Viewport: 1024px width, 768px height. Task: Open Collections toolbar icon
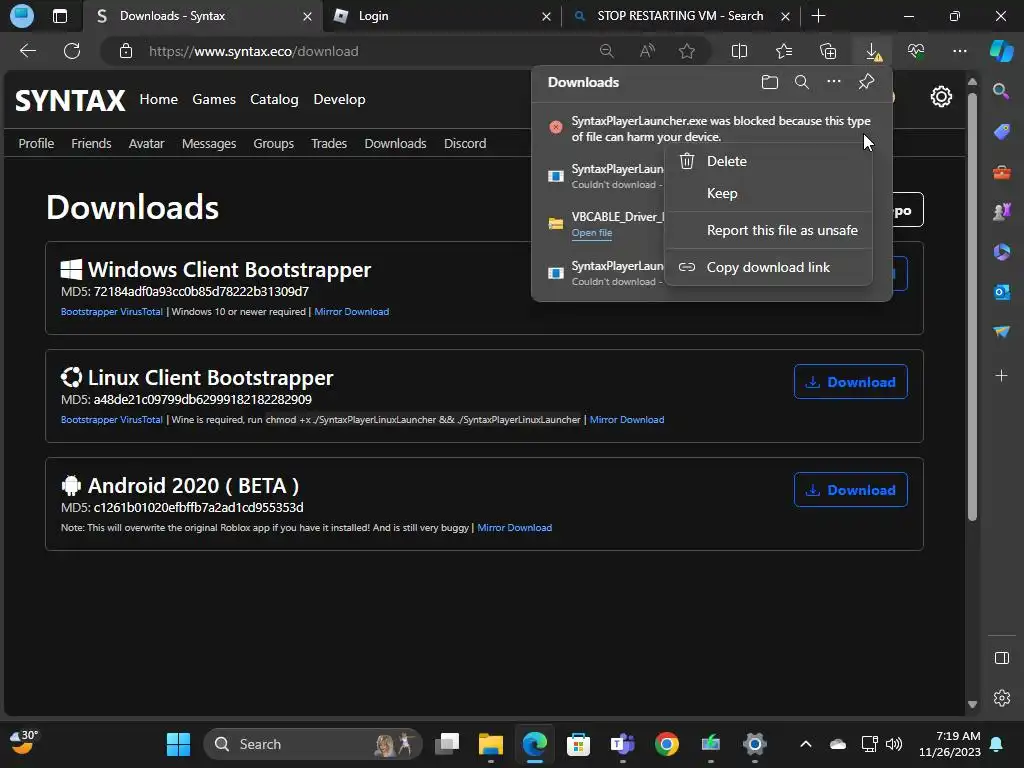tap(827, 51)
